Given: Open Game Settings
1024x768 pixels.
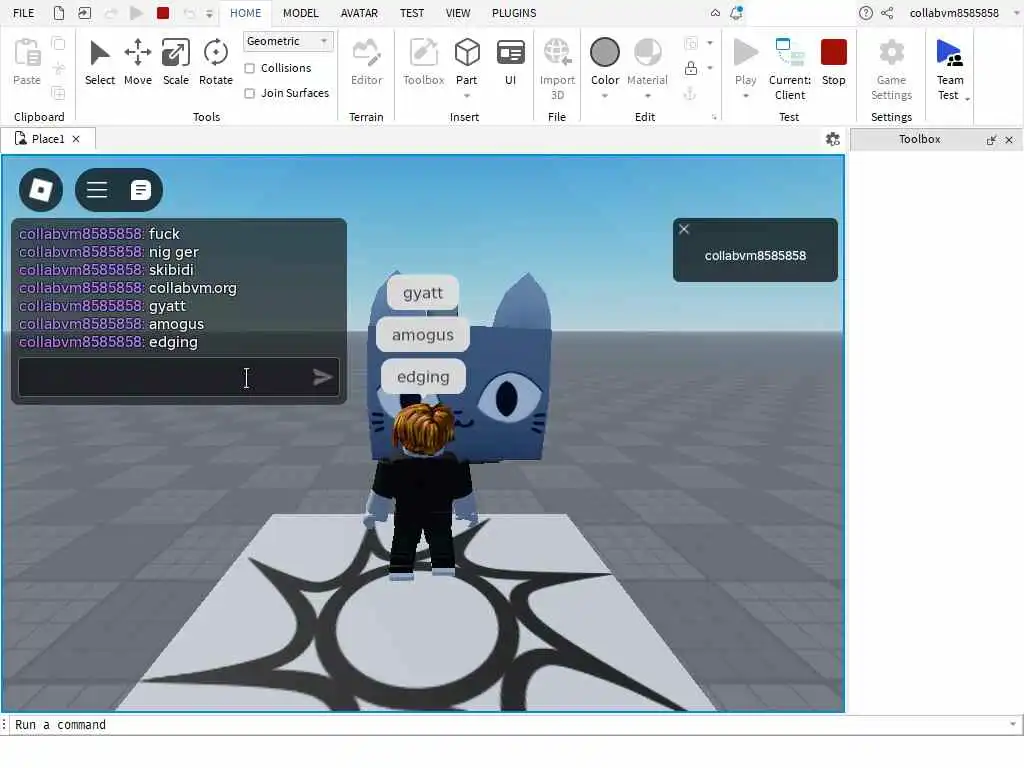Looking at the screenshot, I should point(891,69).
